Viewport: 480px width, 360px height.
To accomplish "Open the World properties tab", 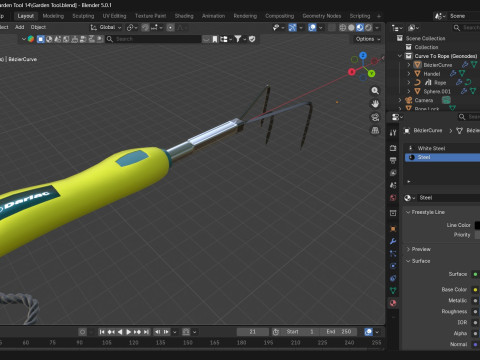I will coord(393,198).
